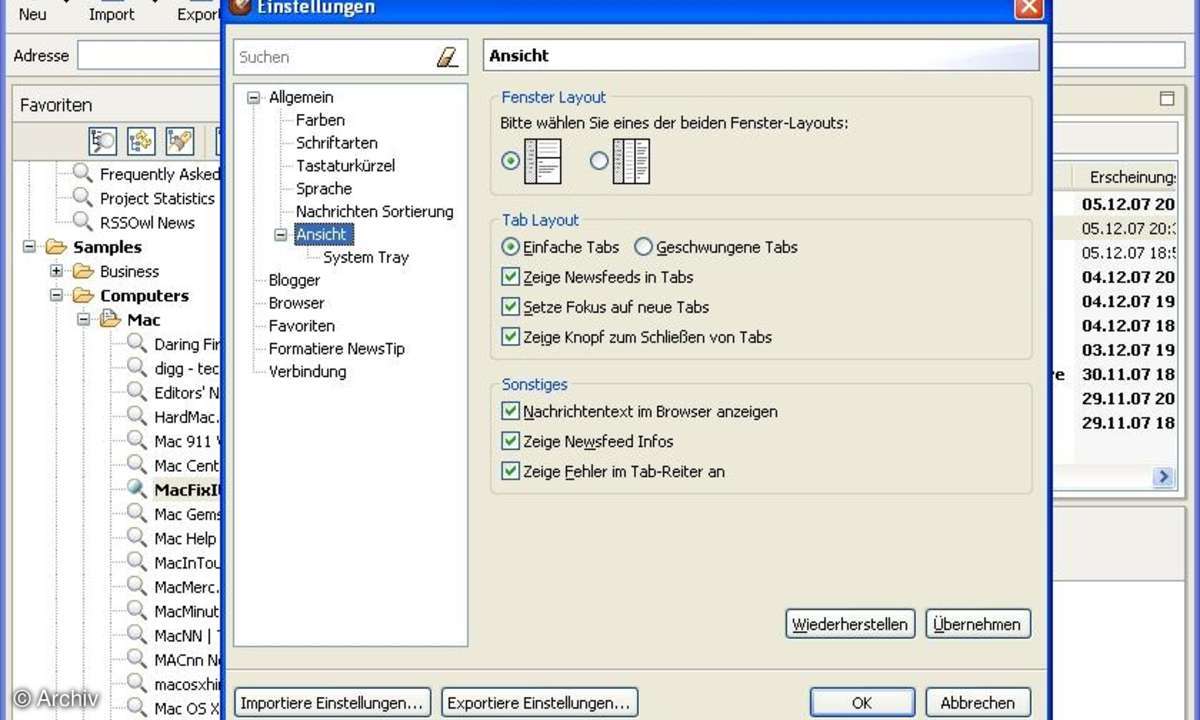
Task: Click the Suchen search field in settings
Action: coord(335,57)
